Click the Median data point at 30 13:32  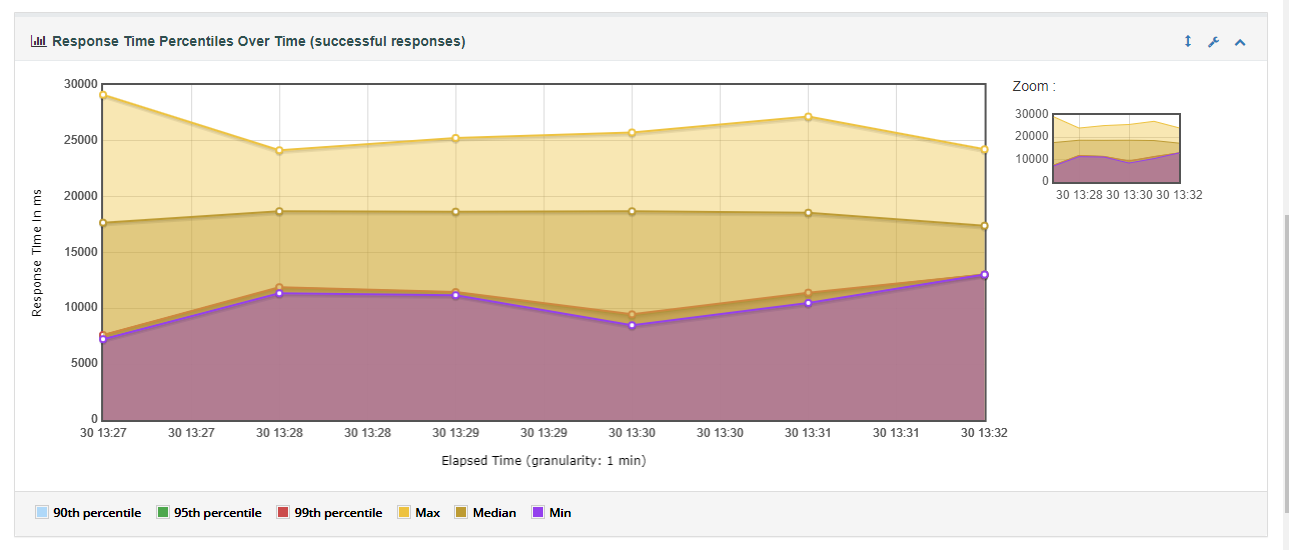pos(984,226)
